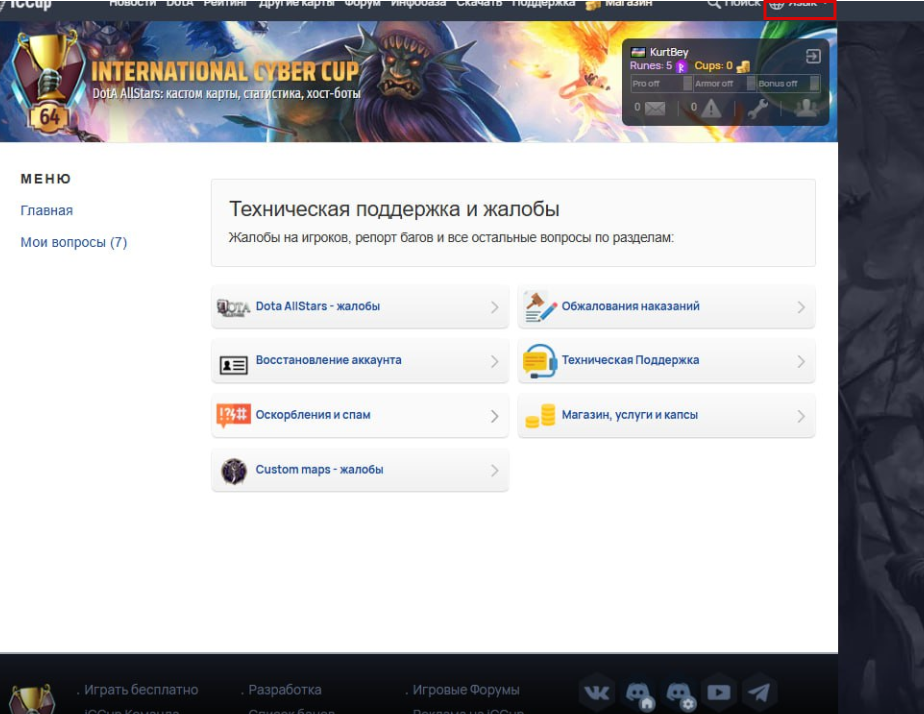Open the Восстановление аккаунта link
The height and width of the screenshot is (714, 924).
click(328, 360)
